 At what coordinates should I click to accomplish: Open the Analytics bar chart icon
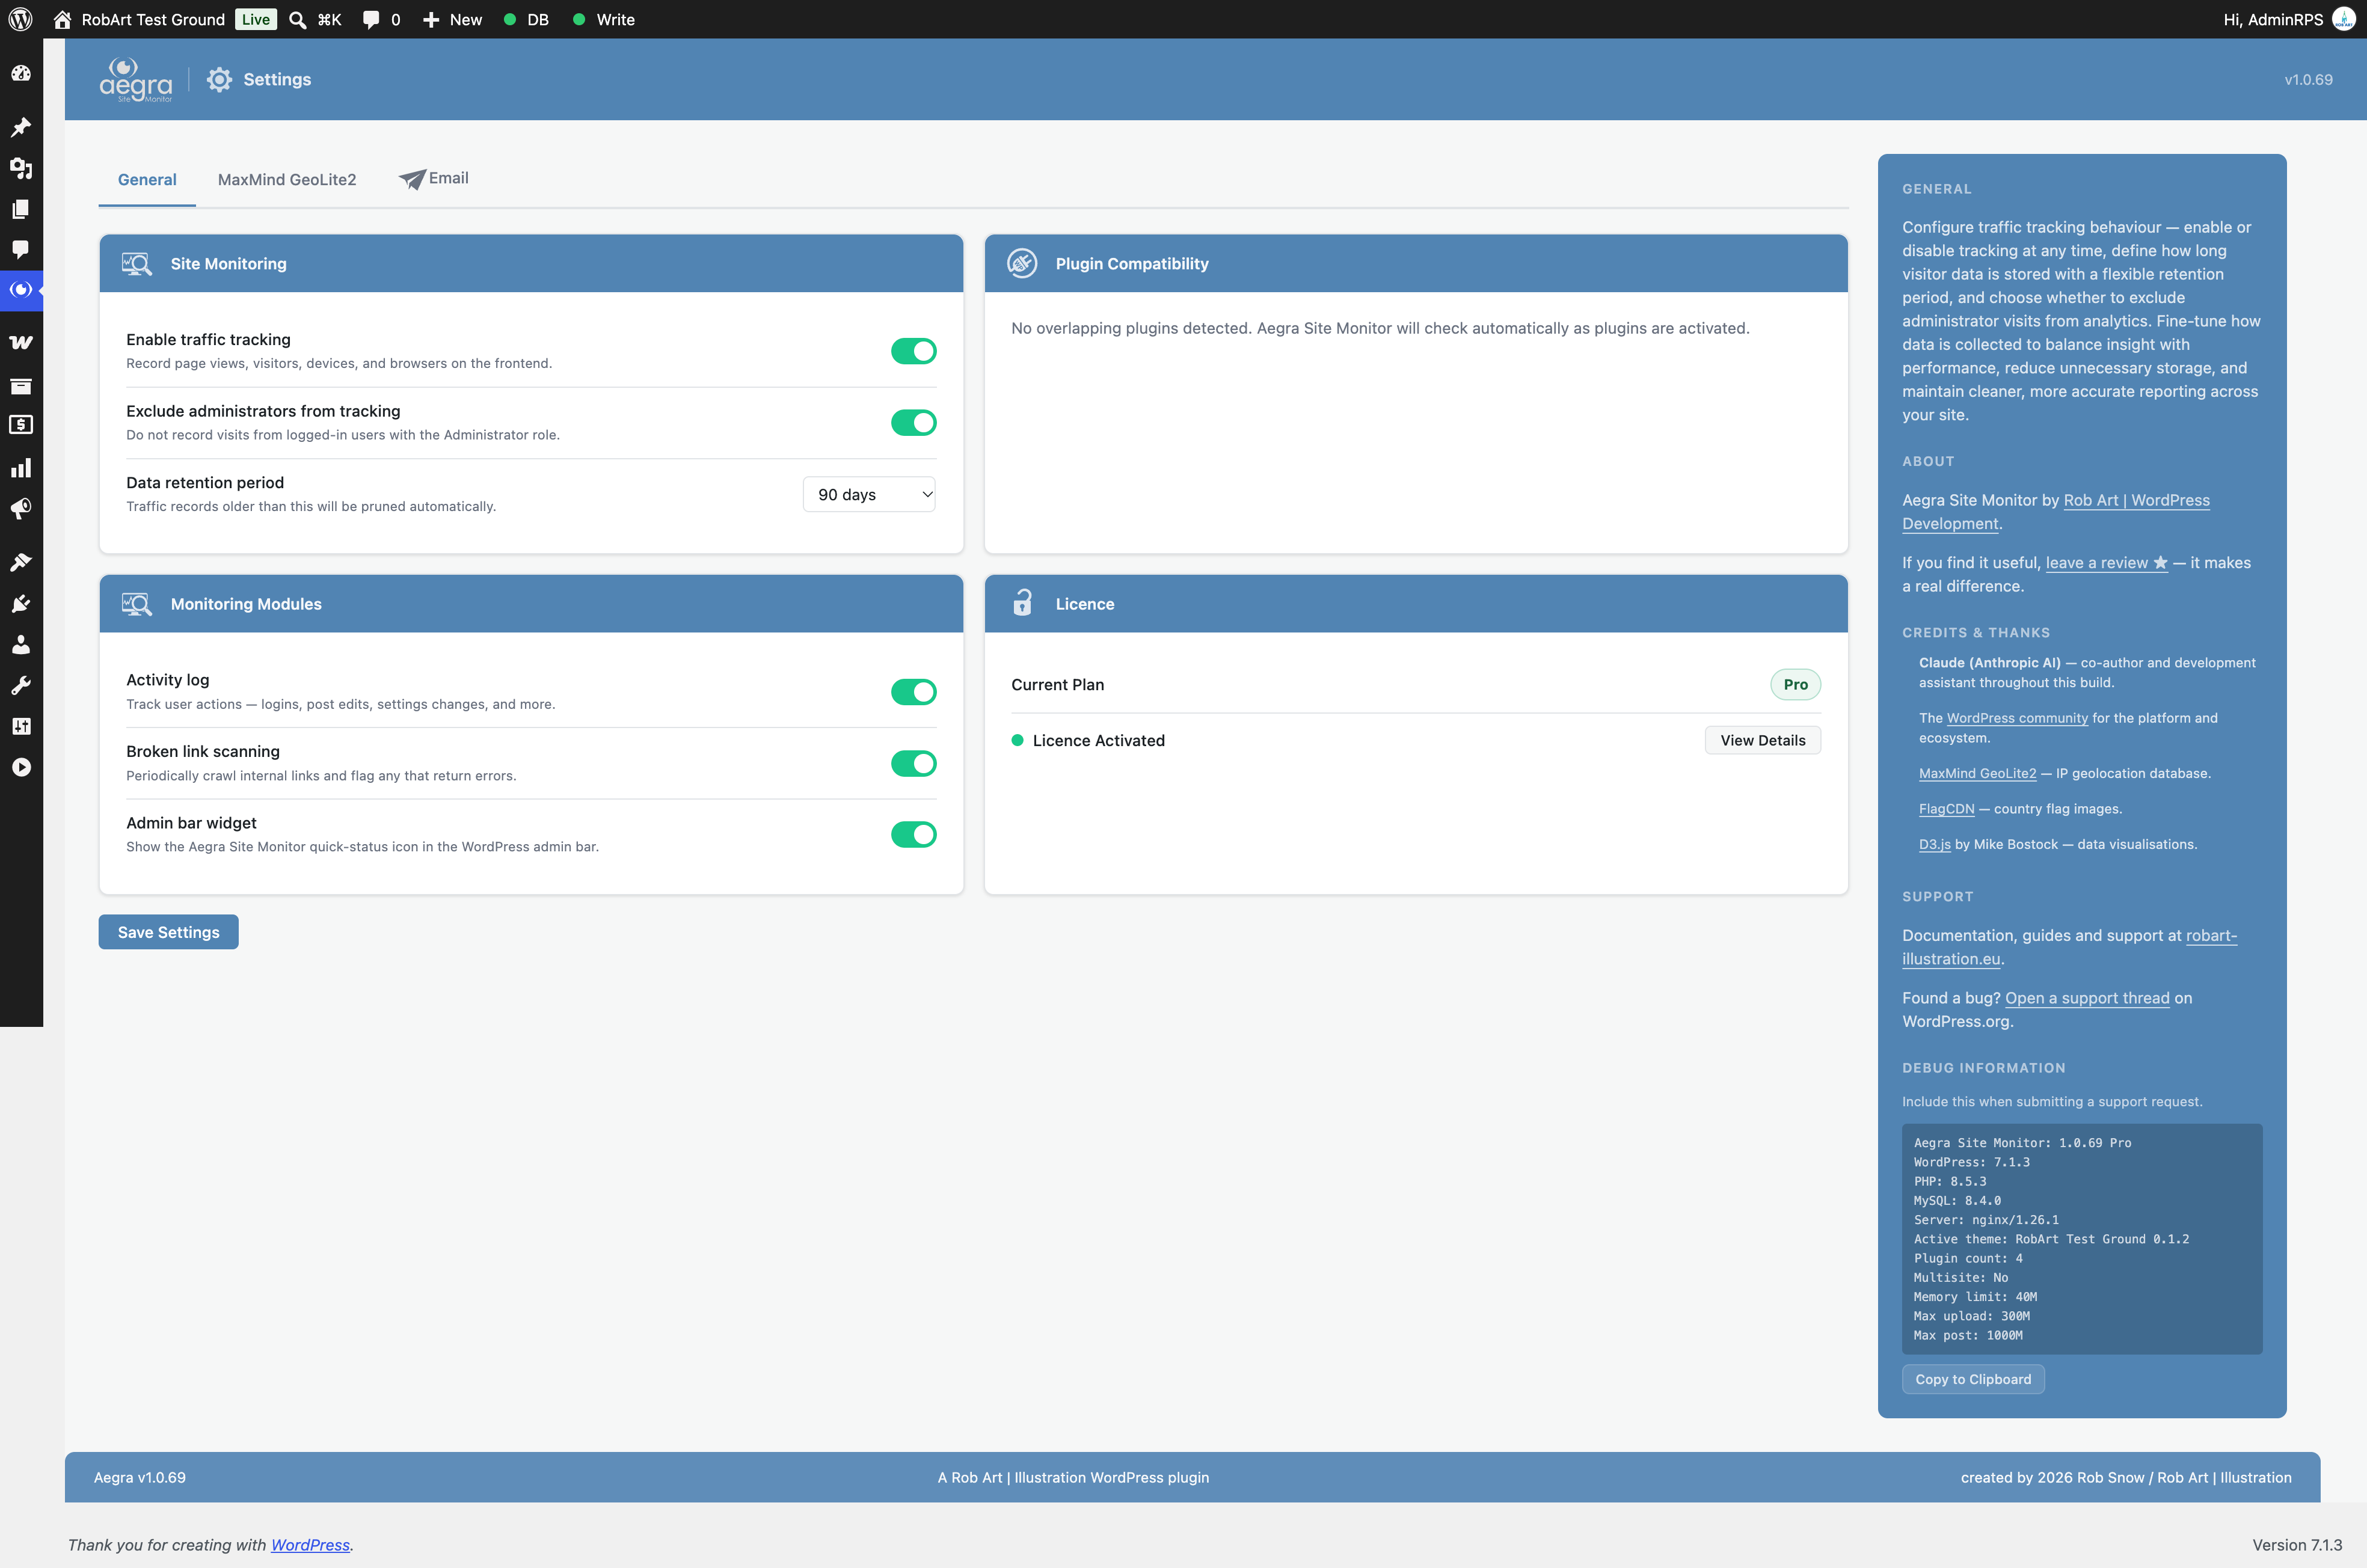pos(21,468)
